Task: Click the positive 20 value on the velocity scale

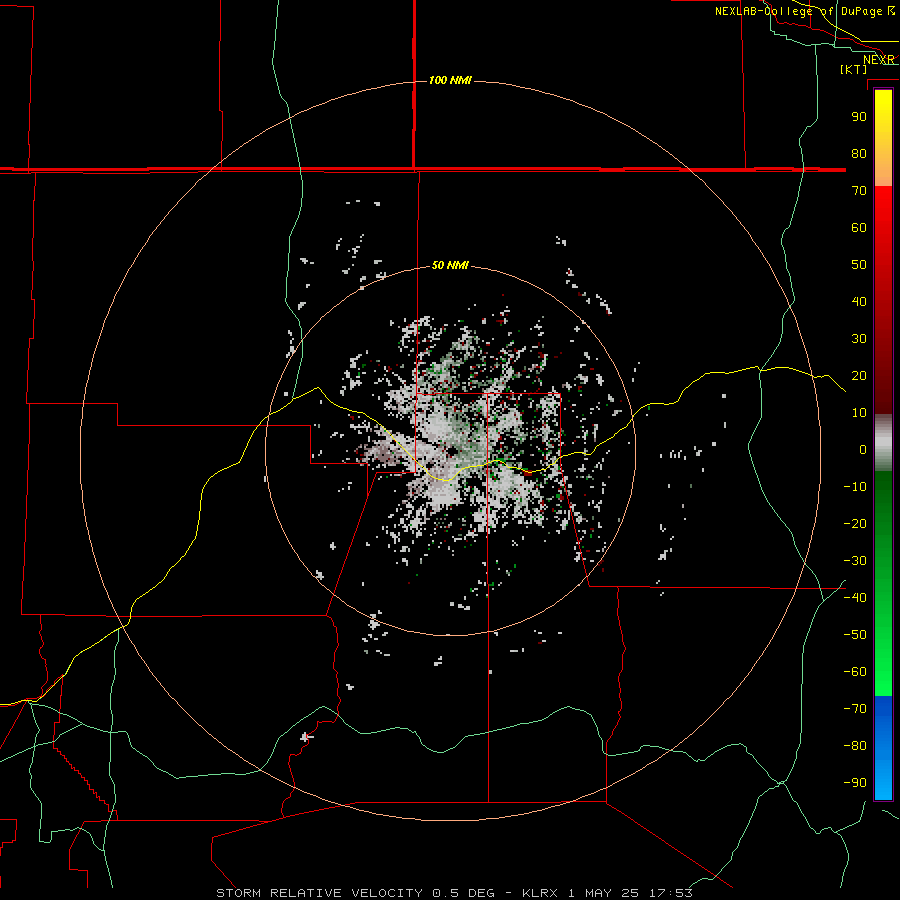Action: coord(859,375)
